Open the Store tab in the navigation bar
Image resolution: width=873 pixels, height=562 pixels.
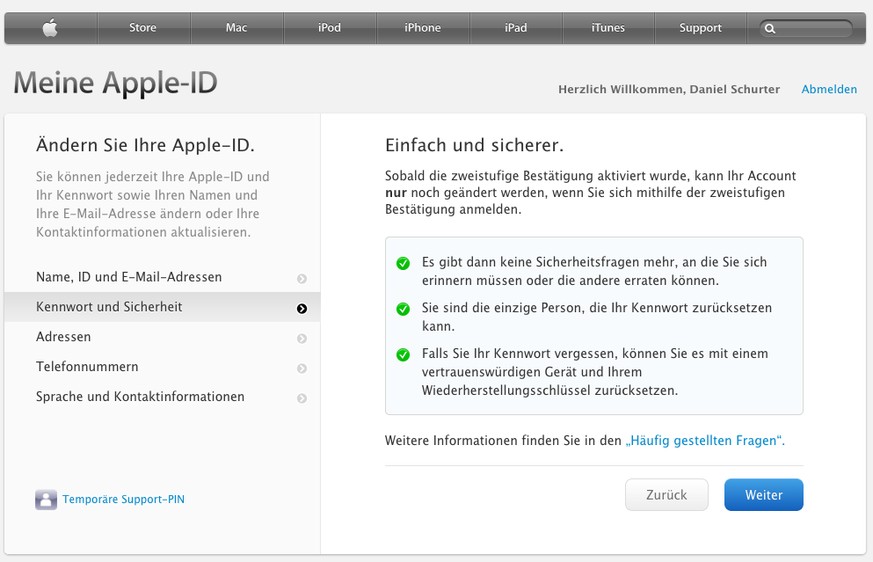(143, 28)
